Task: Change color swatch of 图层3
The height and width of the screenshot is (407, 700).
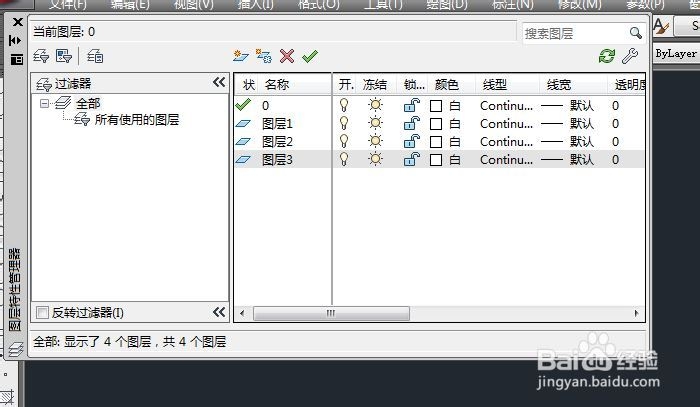Action: [x=436, y=160]
